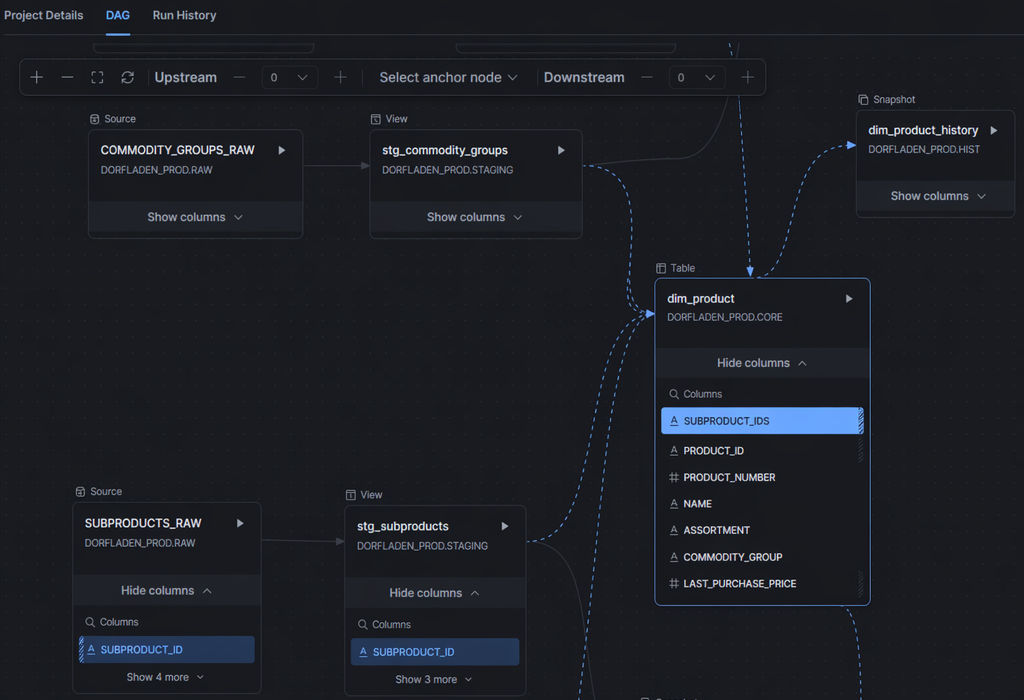The height and width of the screenshot is (700, 1024).
Task: Collapse columns on stg_subproducts view
Action: (x=435, y=593)
